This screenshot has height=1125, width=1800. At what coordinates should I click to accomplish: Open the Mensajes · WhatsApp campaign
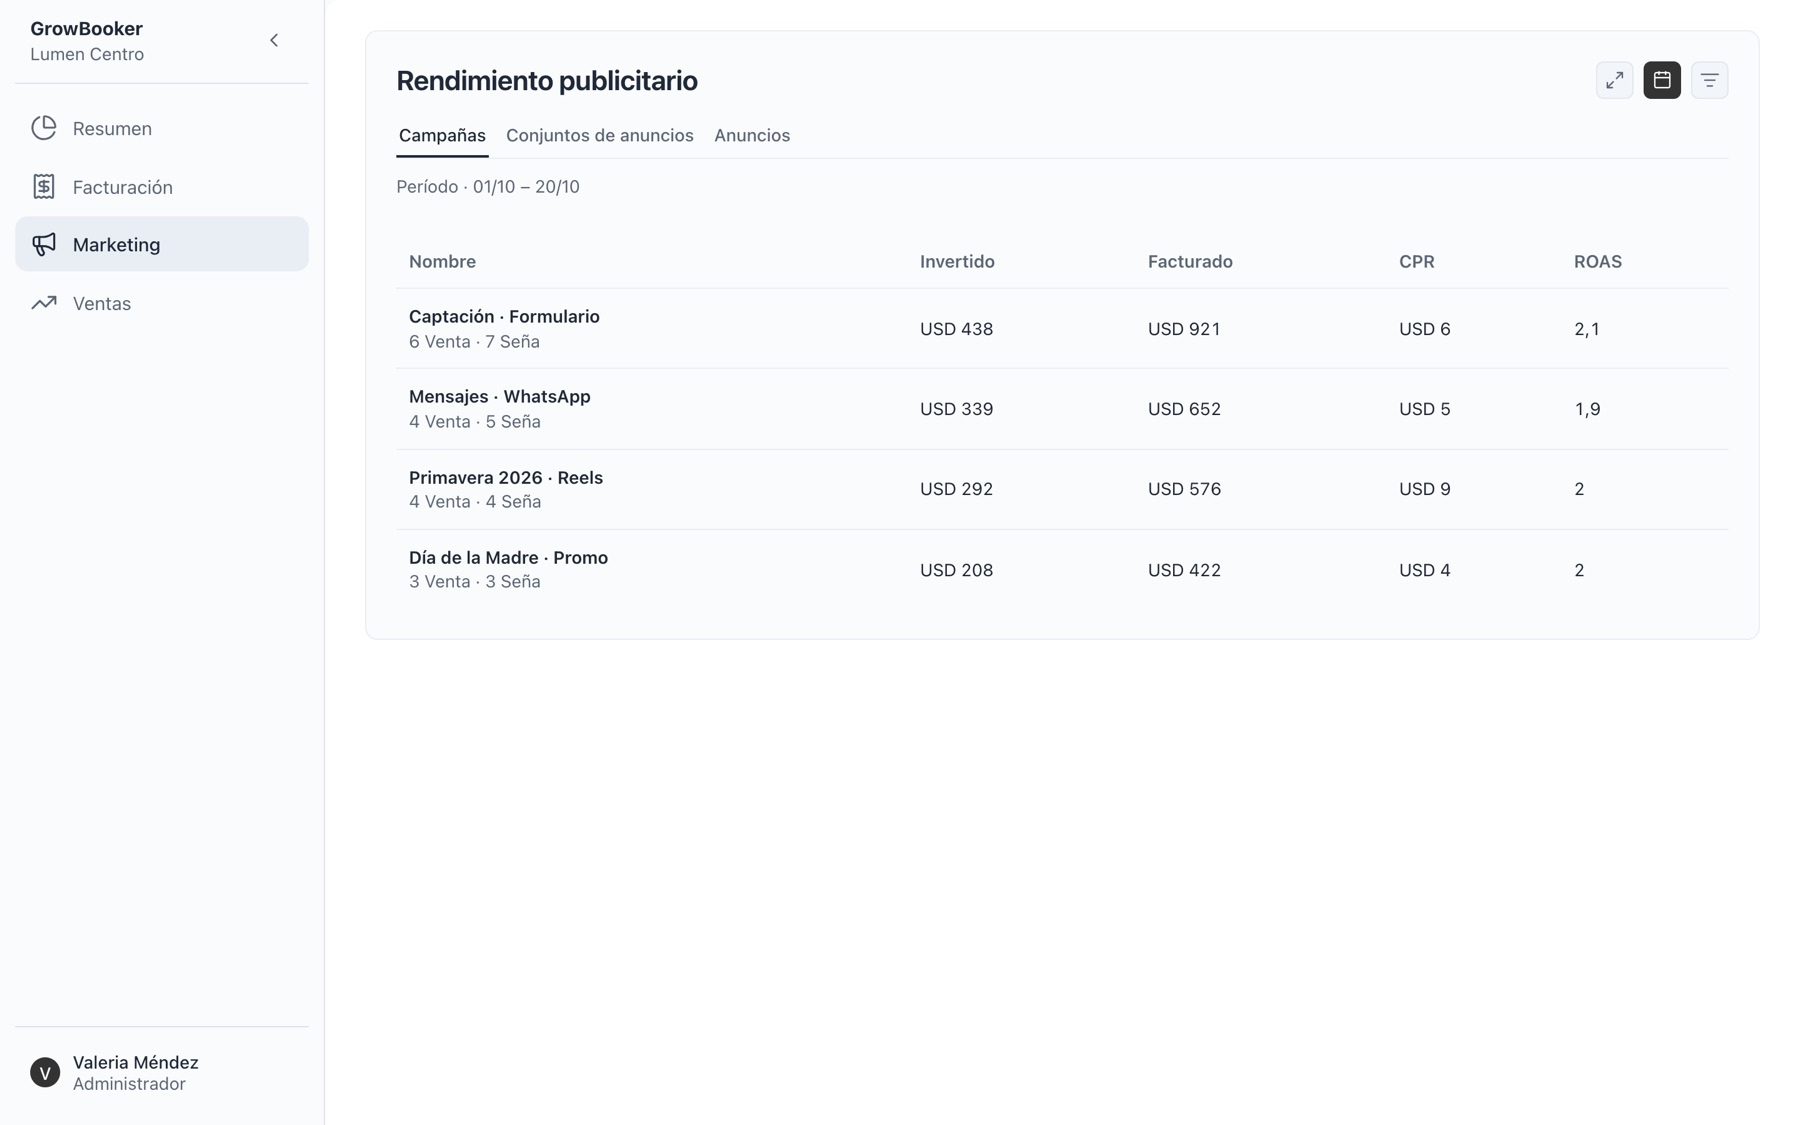point(1061,409)
